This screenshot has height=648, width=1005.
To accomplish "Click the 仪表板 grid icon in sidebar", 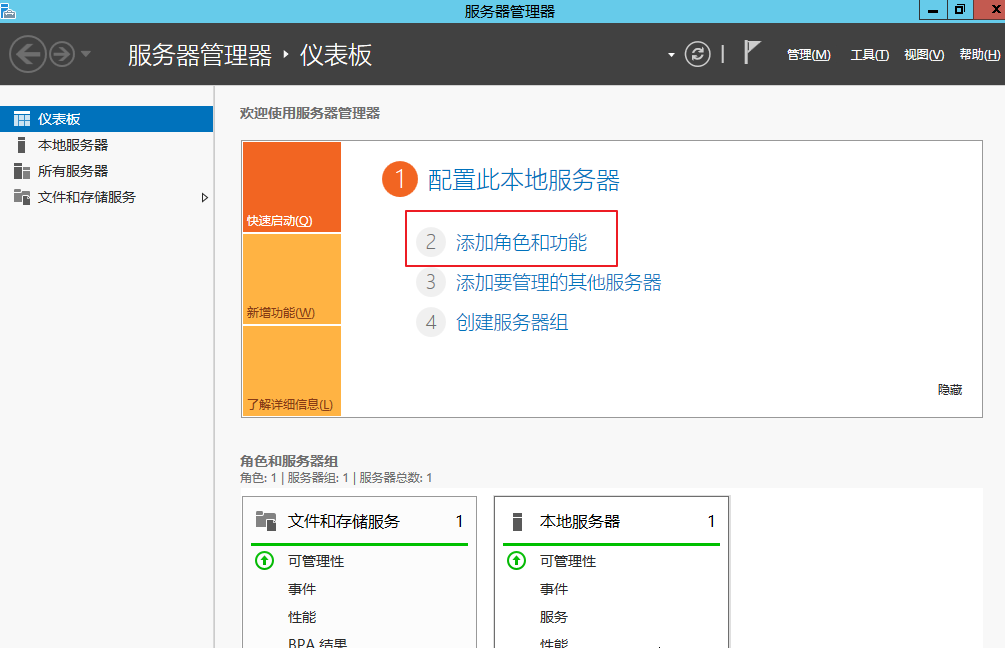I will pos(22,119).
